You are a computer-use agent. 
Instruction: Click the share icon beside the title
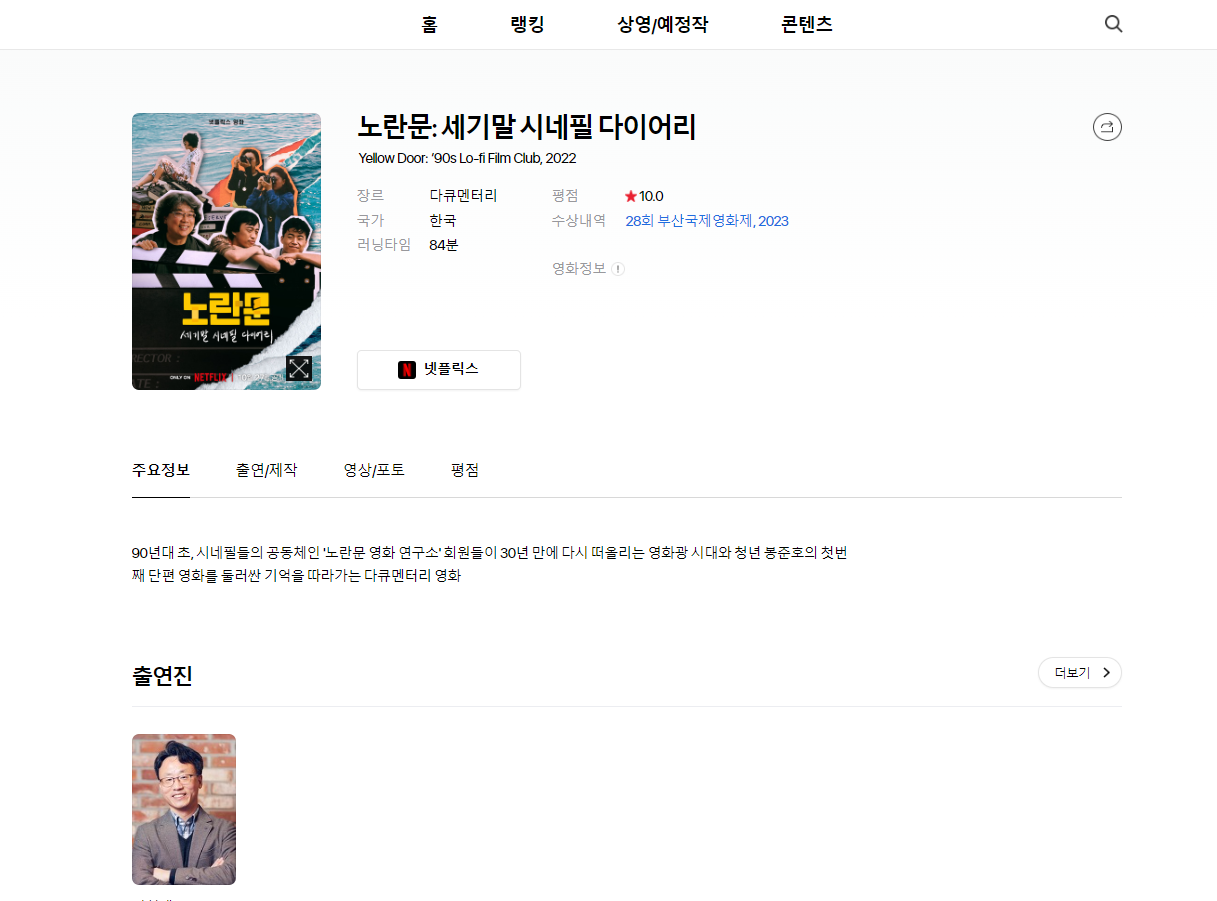(x=1107, y=127)
